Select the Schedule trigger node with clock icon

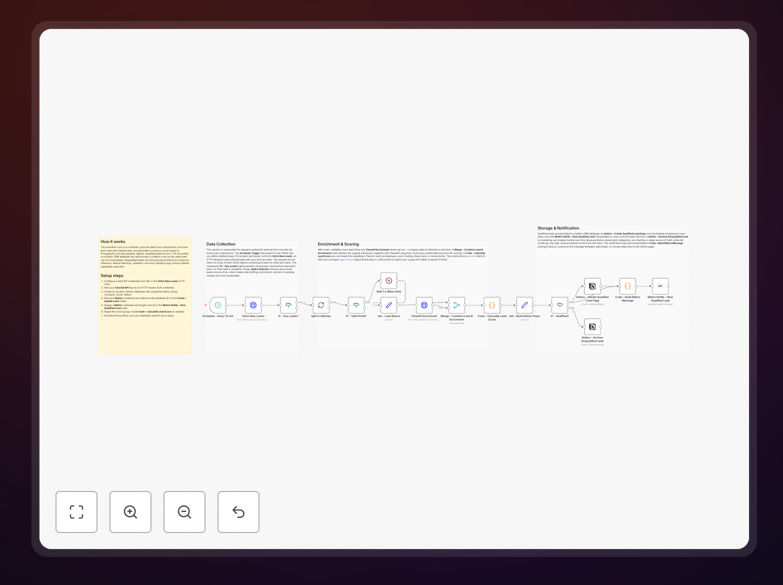(x=218, y=305)
